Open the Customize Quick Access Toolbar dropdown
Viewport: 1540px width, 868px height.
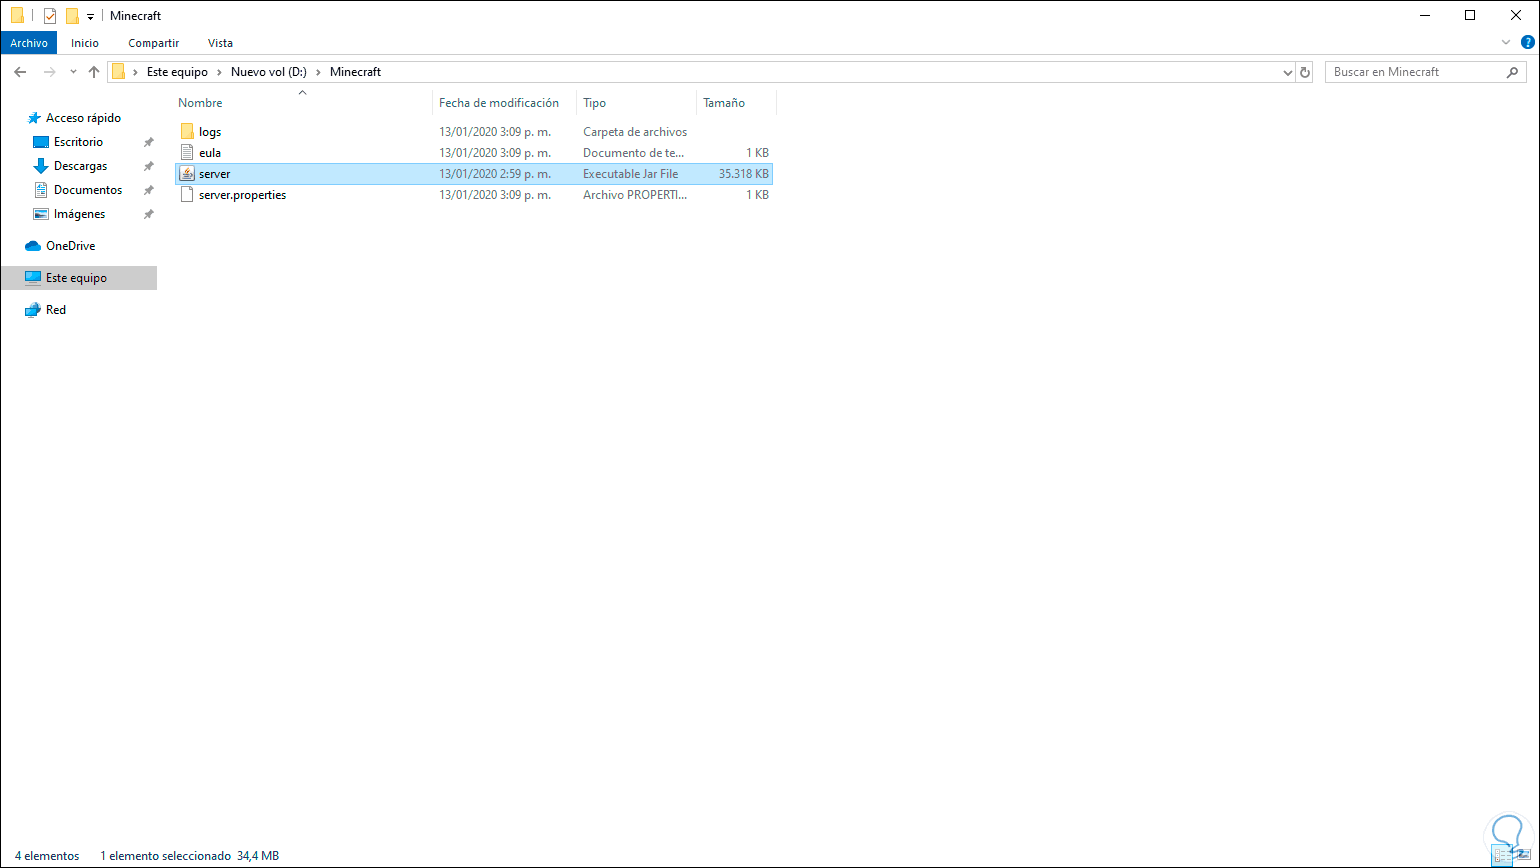point(90,17)
